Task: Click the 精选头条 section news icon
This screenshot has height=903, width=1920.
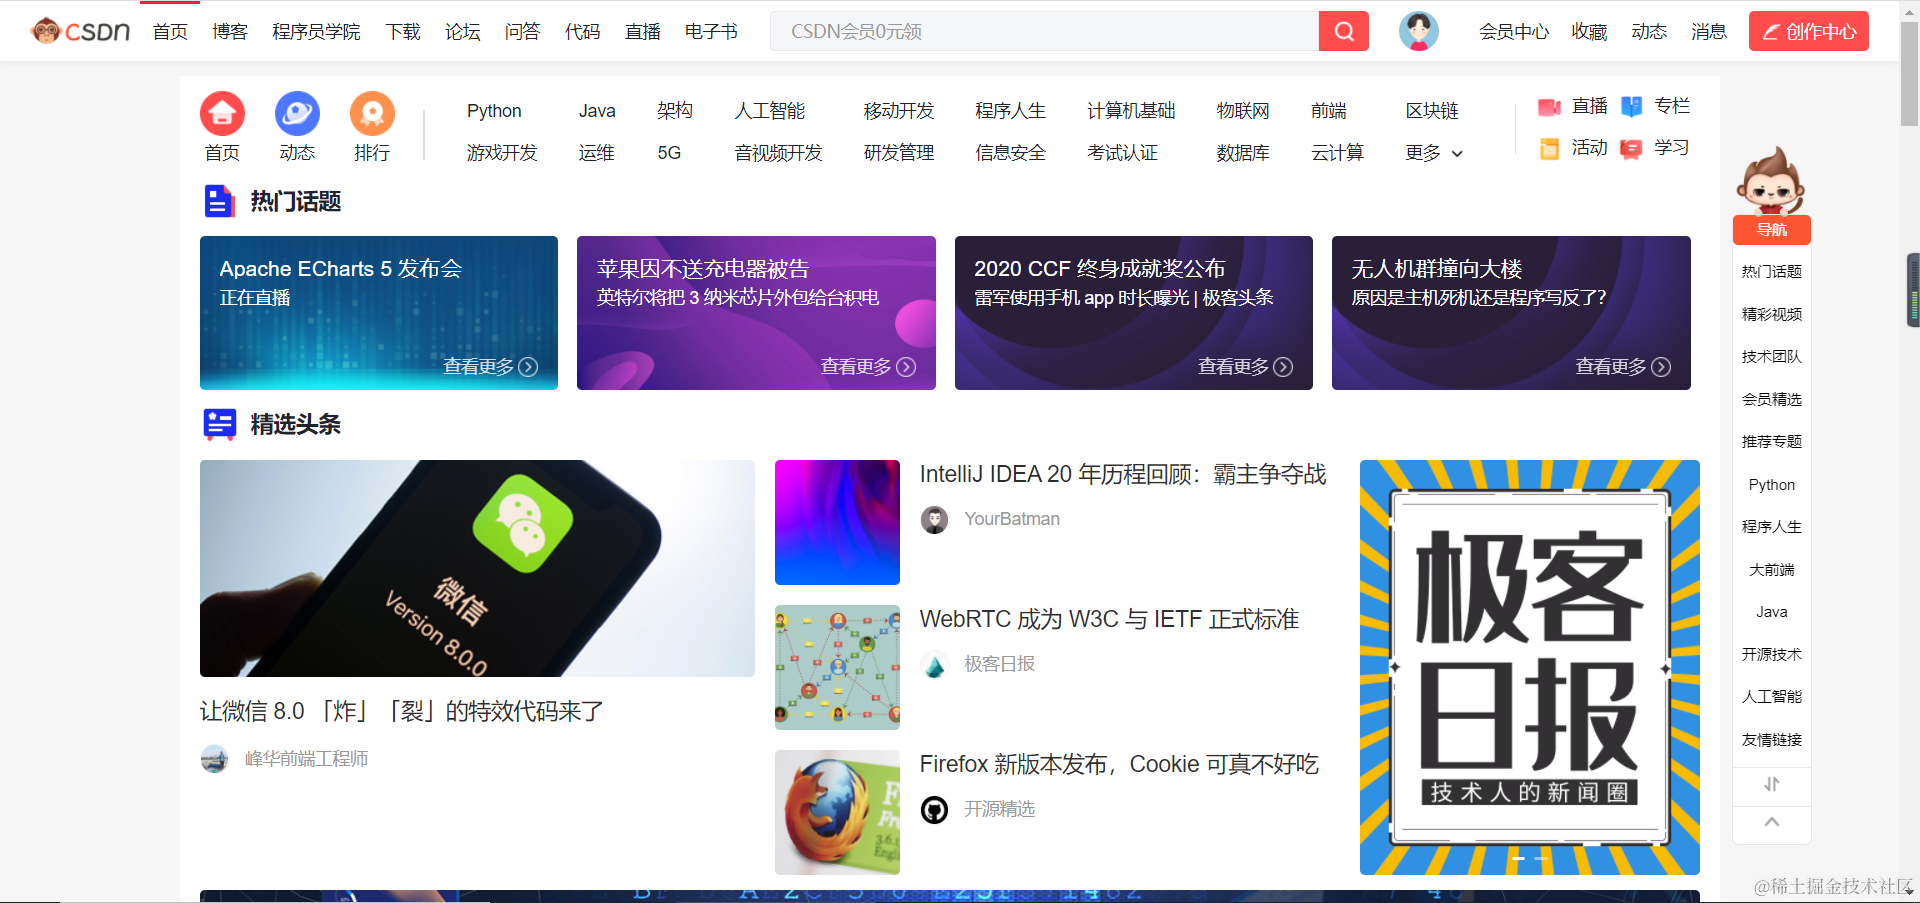Action: 219,424
